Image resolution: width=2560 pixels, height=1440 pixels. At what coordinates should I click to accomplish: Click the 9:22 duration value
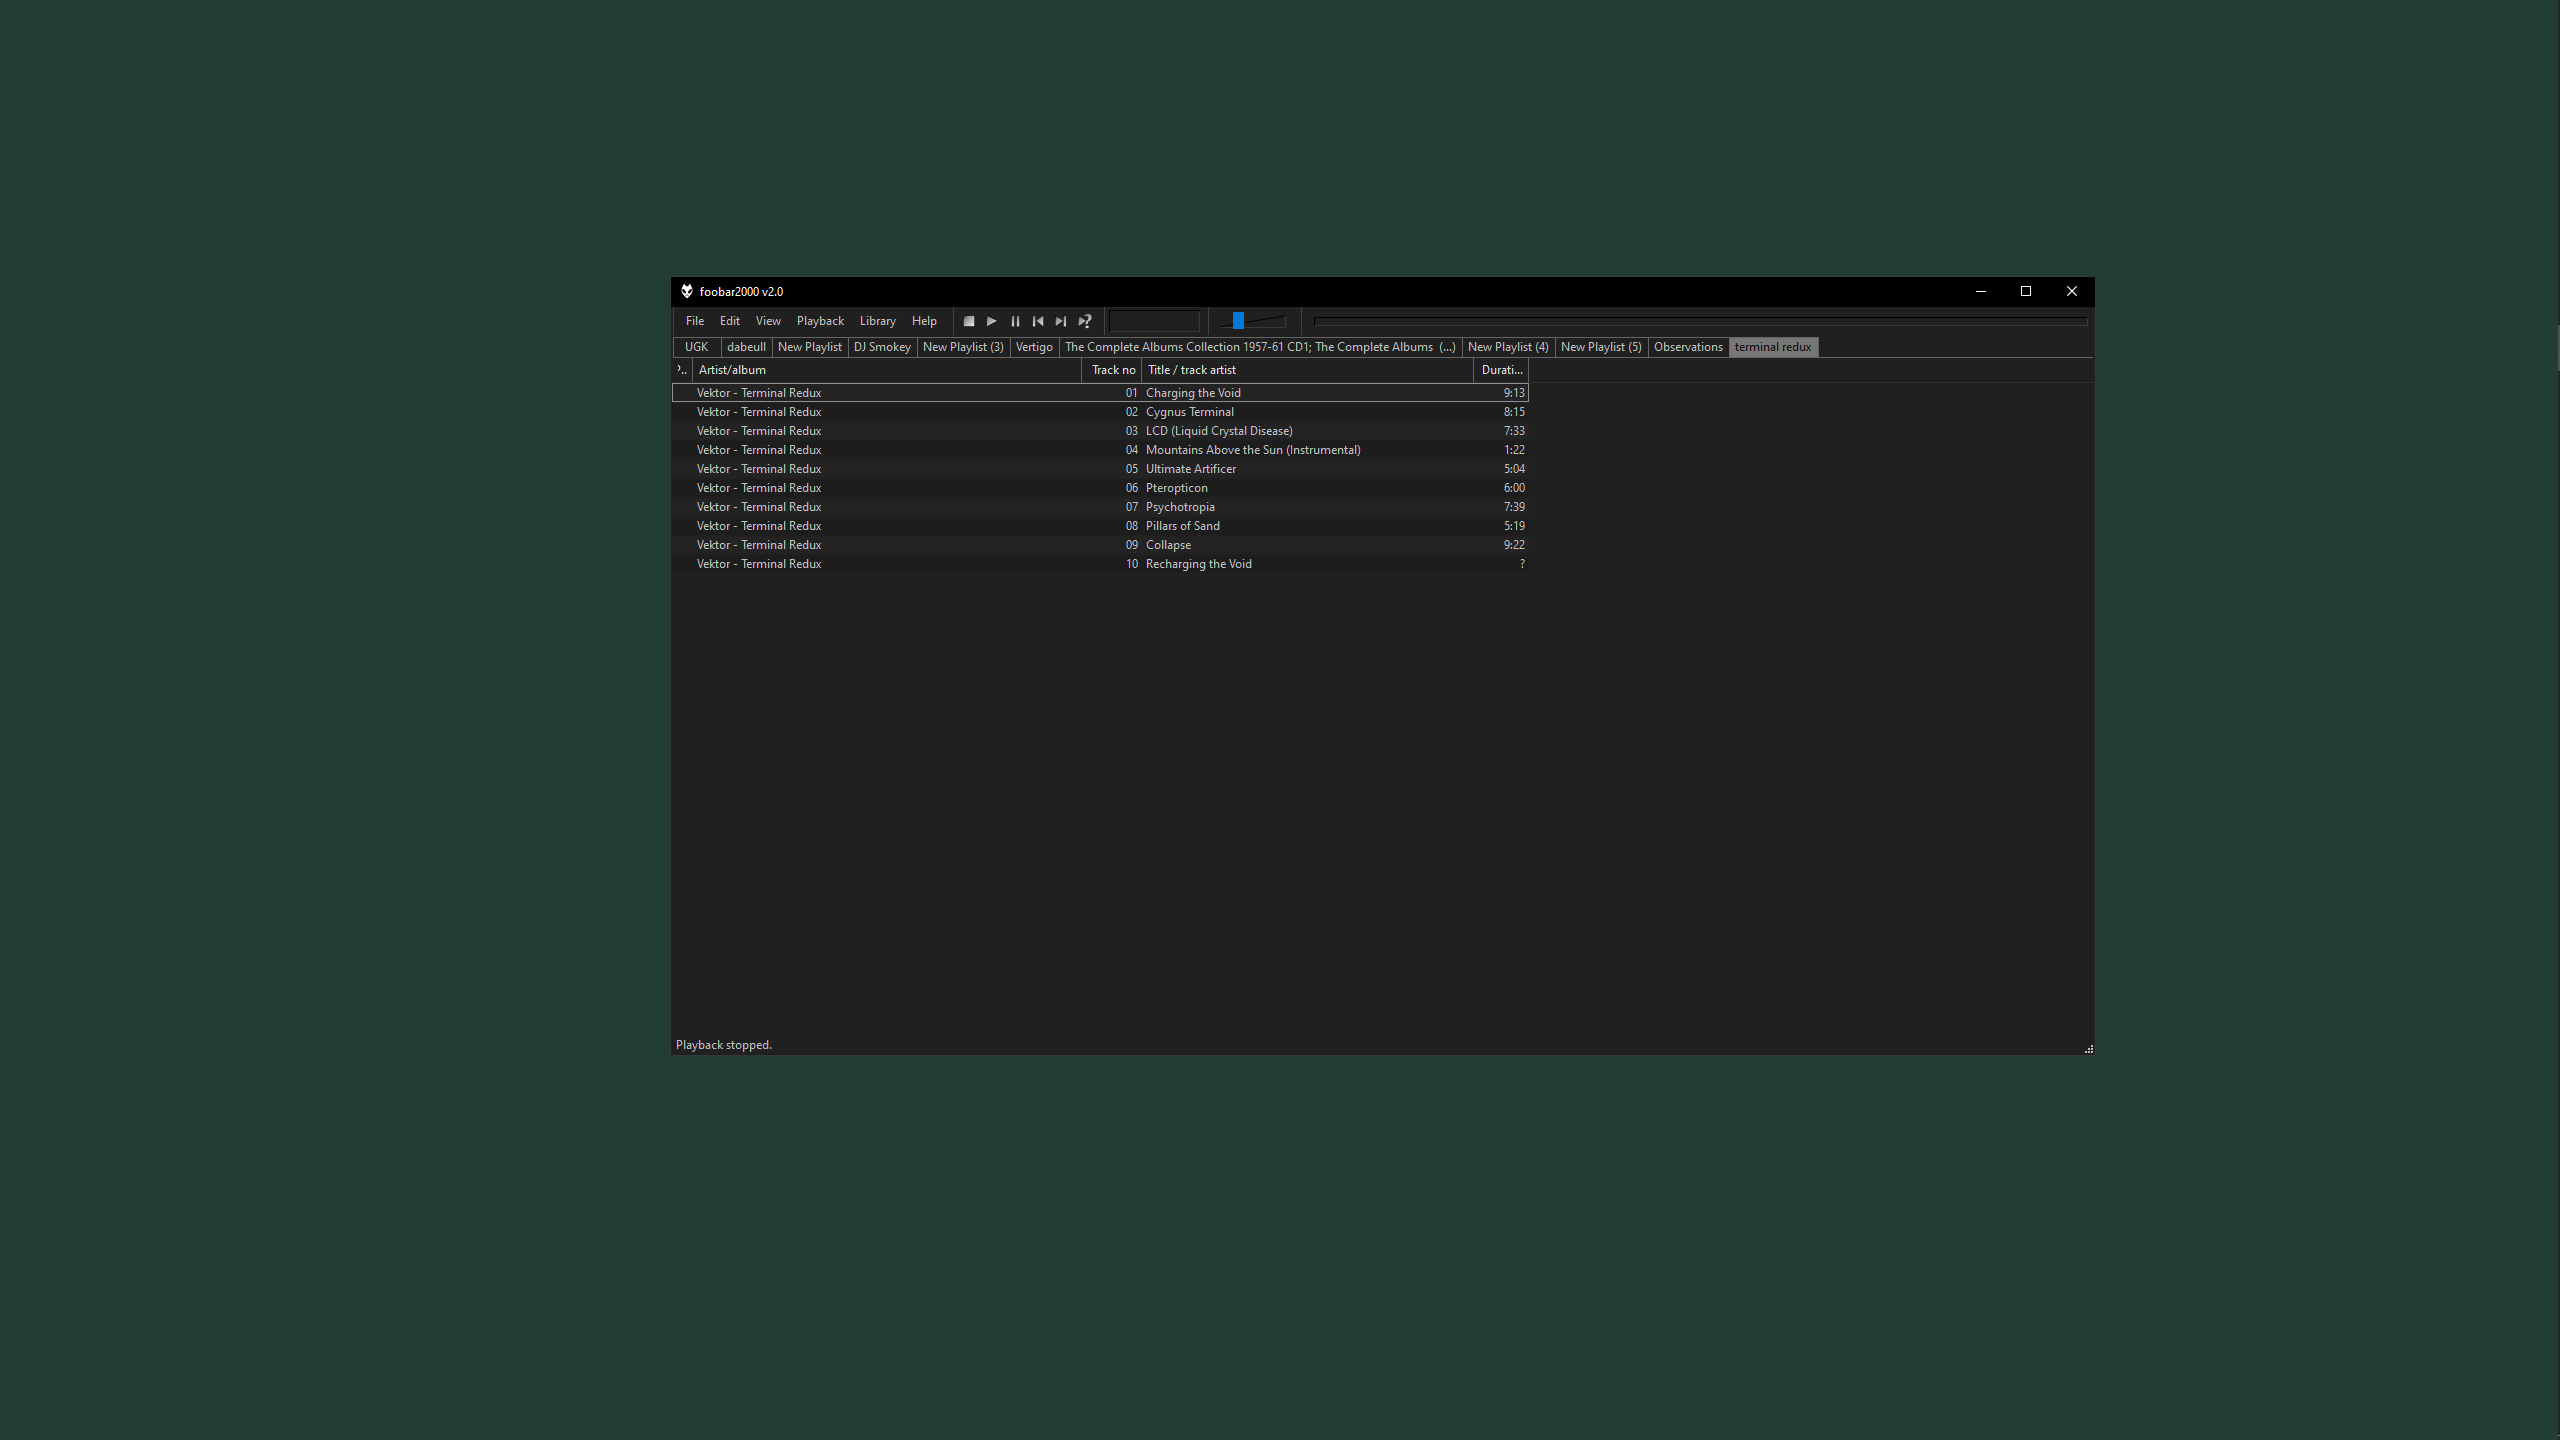click(1514, 545)
